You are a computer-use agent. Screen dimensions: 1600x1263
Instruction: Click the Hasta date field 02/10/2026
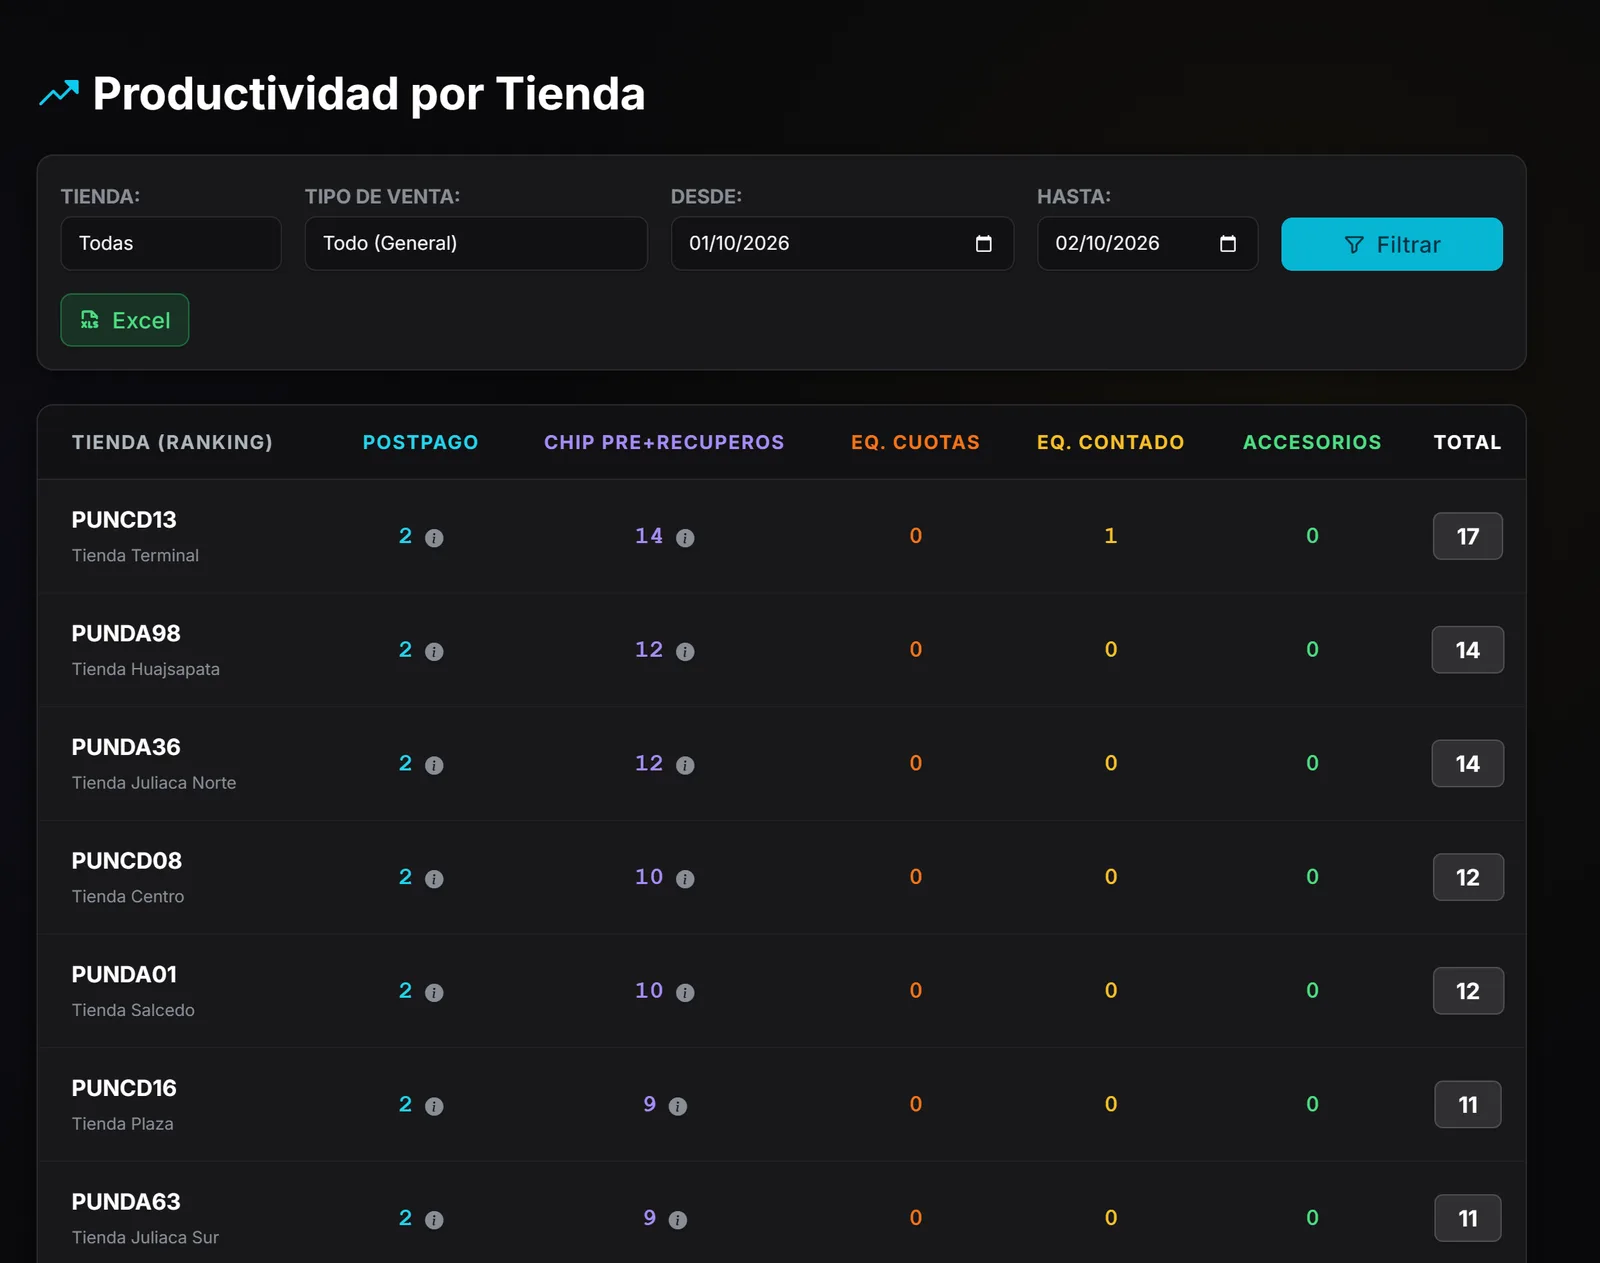pyautogui.click(x=1147, y=244)
